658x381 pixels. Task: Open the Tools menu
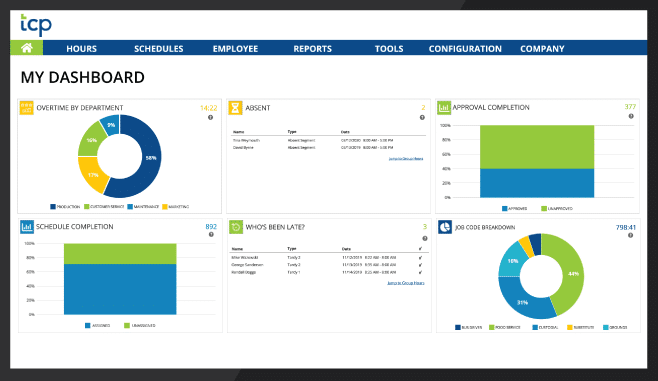pos(389,49)
